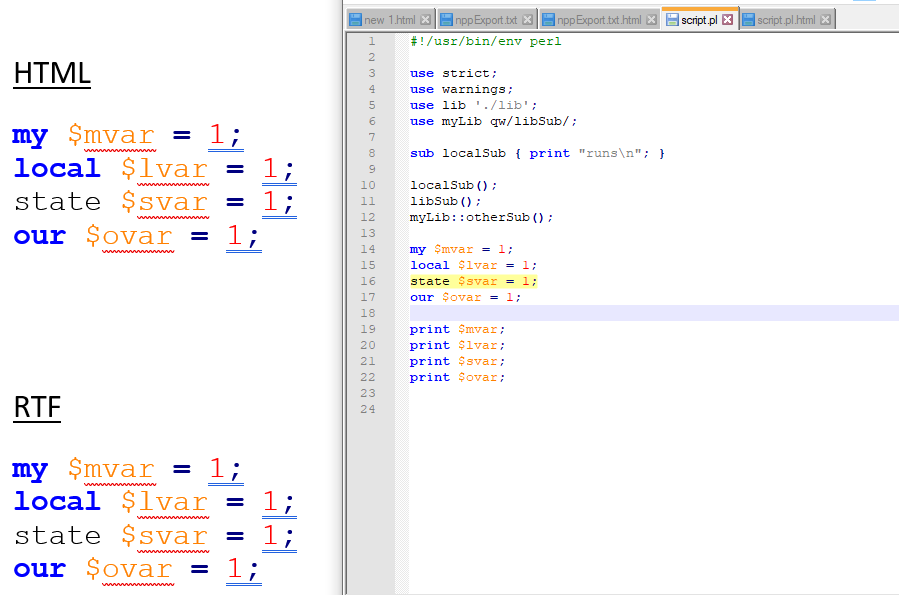Close the script.pl.html tab
The image size is (899, 595).
(x=825, y=19)
